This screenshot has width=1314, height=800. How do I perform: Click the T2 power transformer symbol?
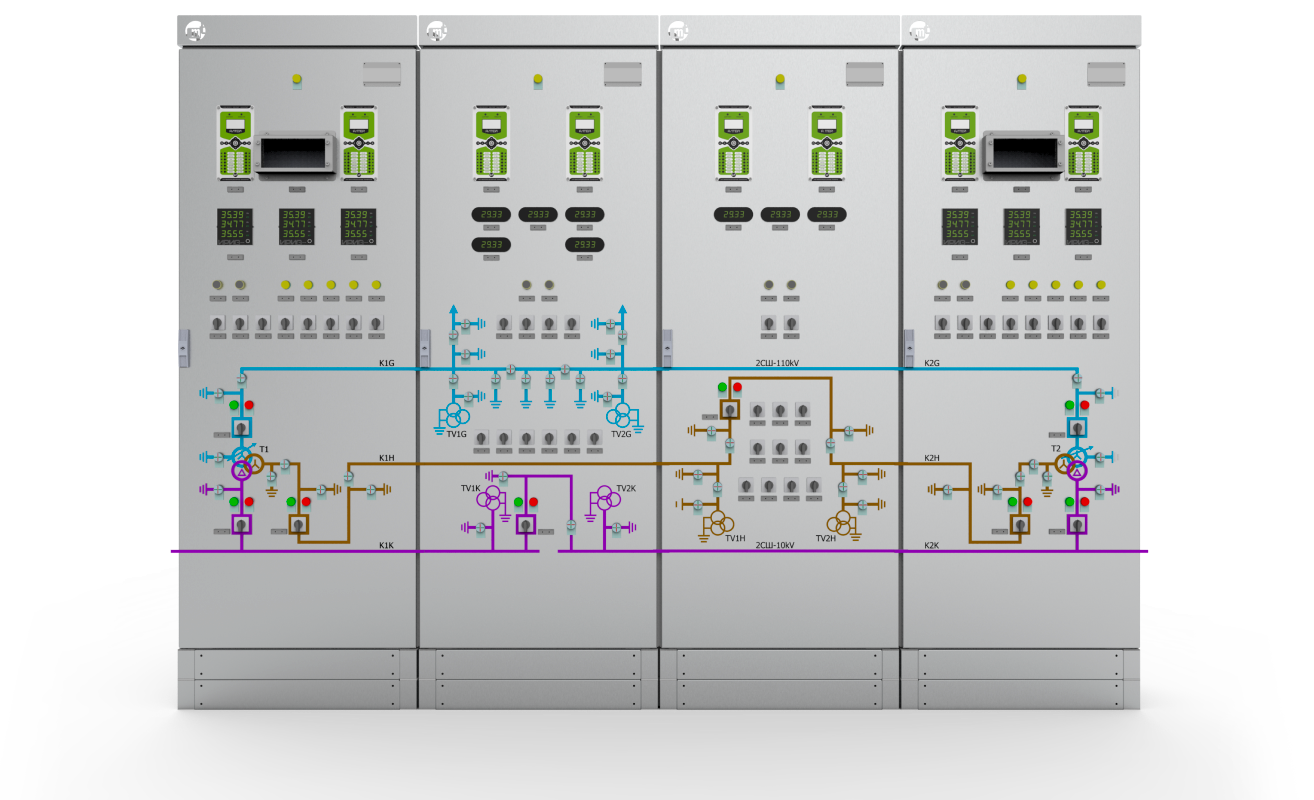coord(1076,465)
